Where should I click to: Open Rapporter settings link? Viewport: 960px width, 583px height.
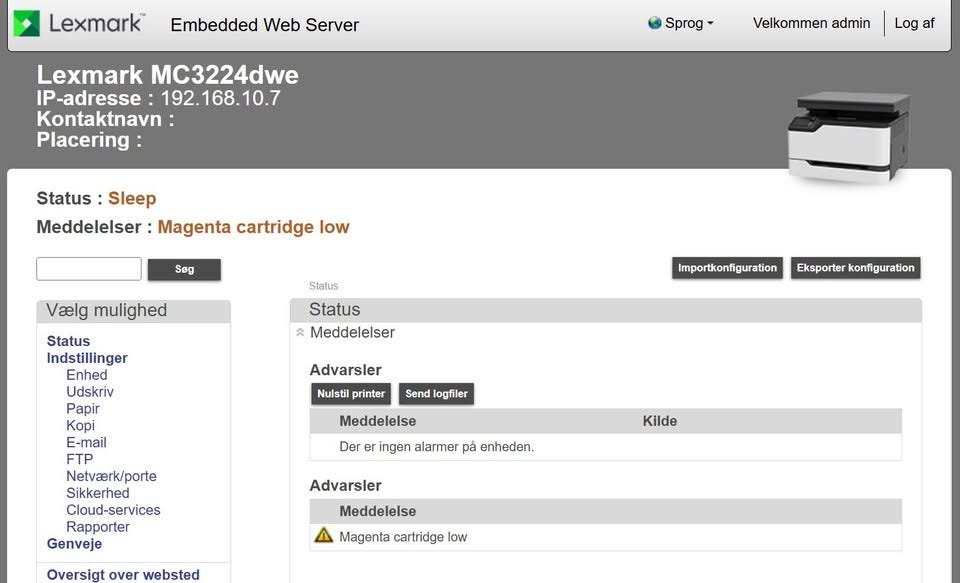pyautogui.click(x=98, y=527)
